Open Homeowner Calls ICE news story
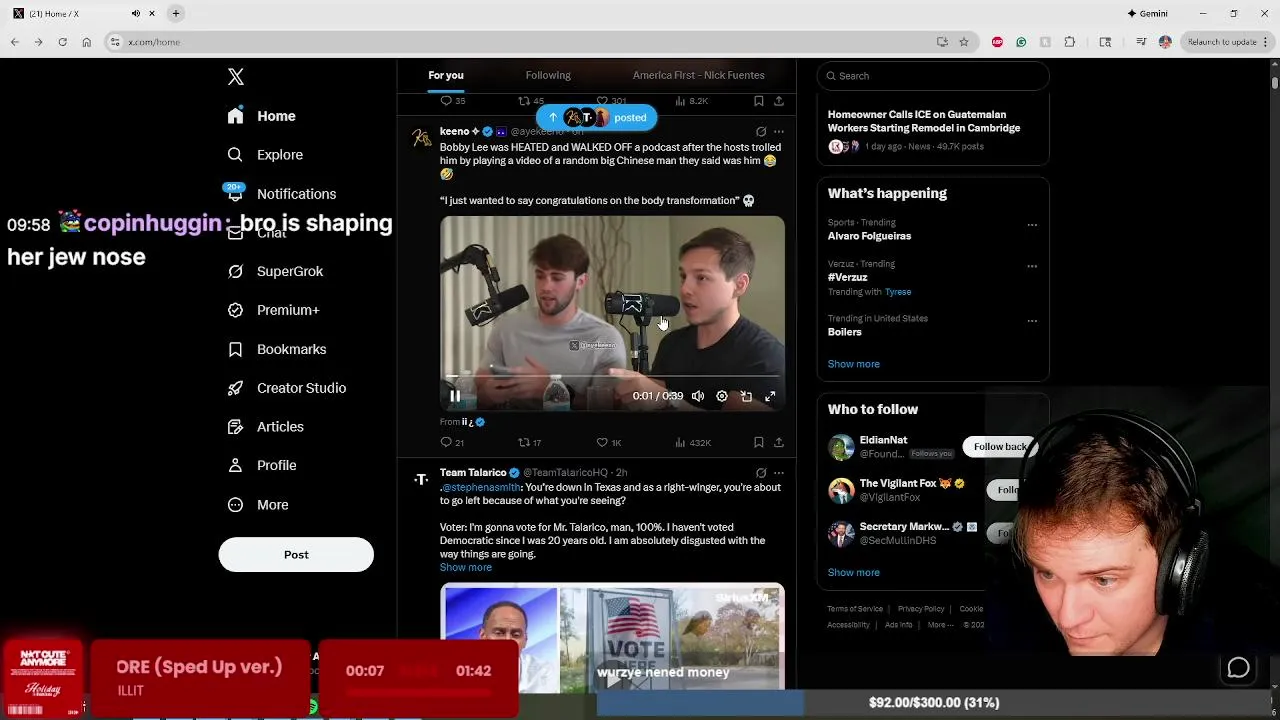Image resolution: width=1280 pixels, height=720 pixels. click(x=924, y=121)
